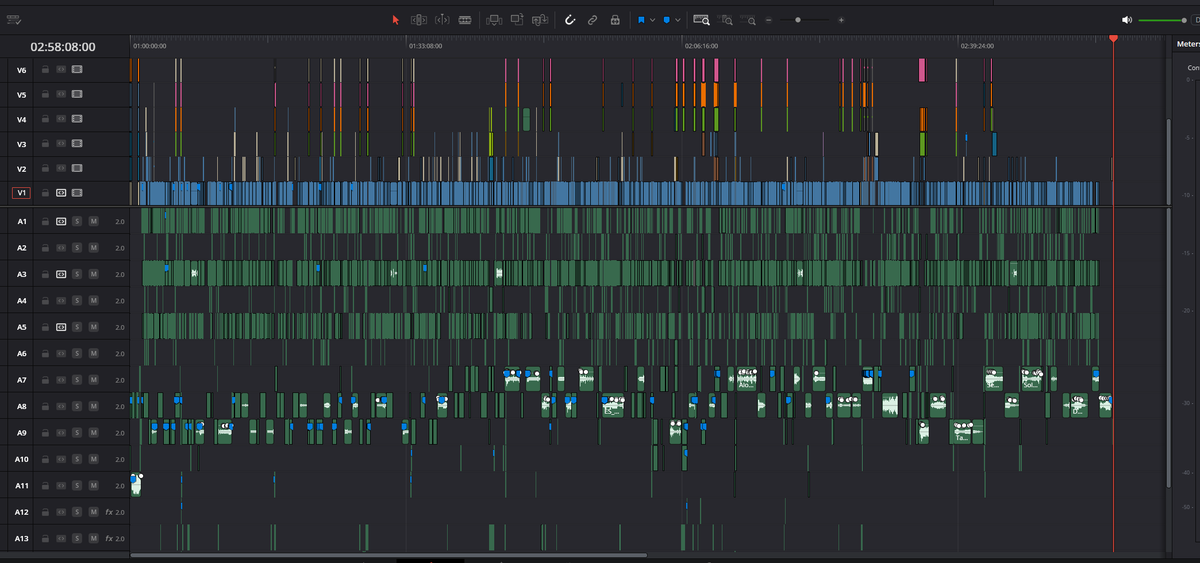Toggle auto select on track V1
1200x563 pixels.
click(x=61, y=192)
